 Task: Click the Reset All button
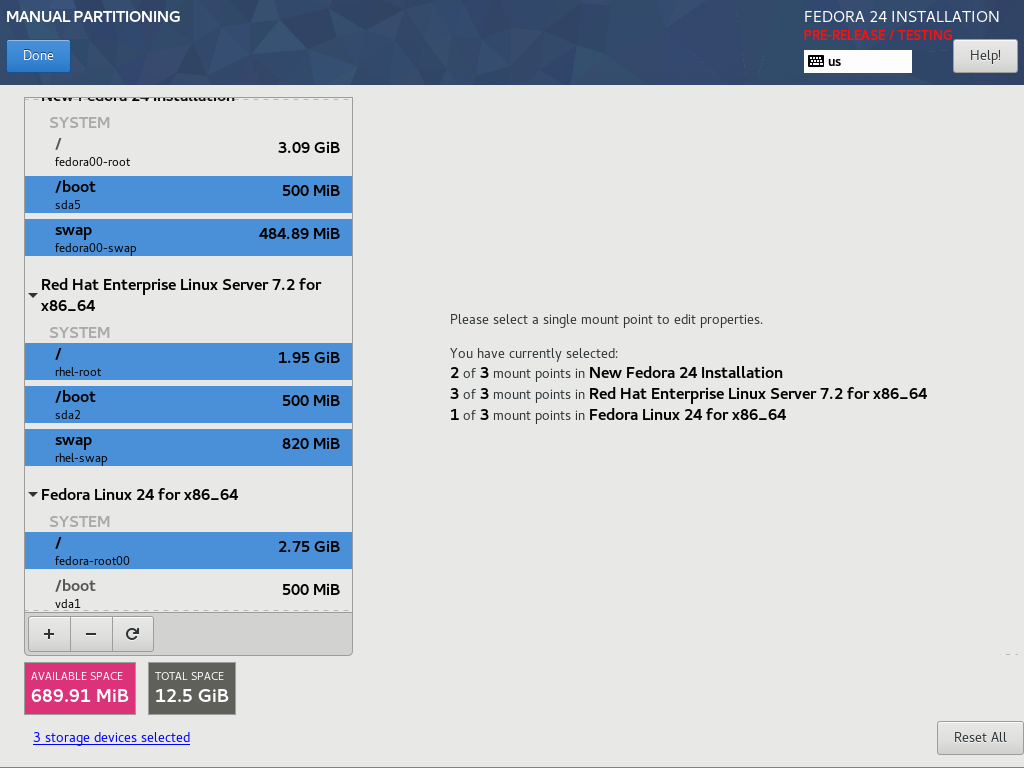coord(979,737)
